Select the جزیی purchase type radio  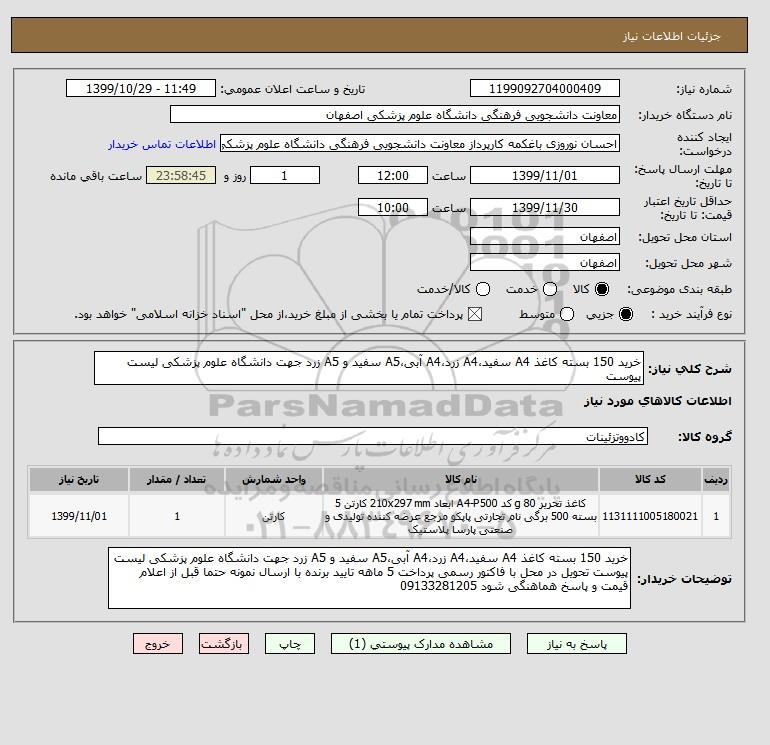(626, 314)
